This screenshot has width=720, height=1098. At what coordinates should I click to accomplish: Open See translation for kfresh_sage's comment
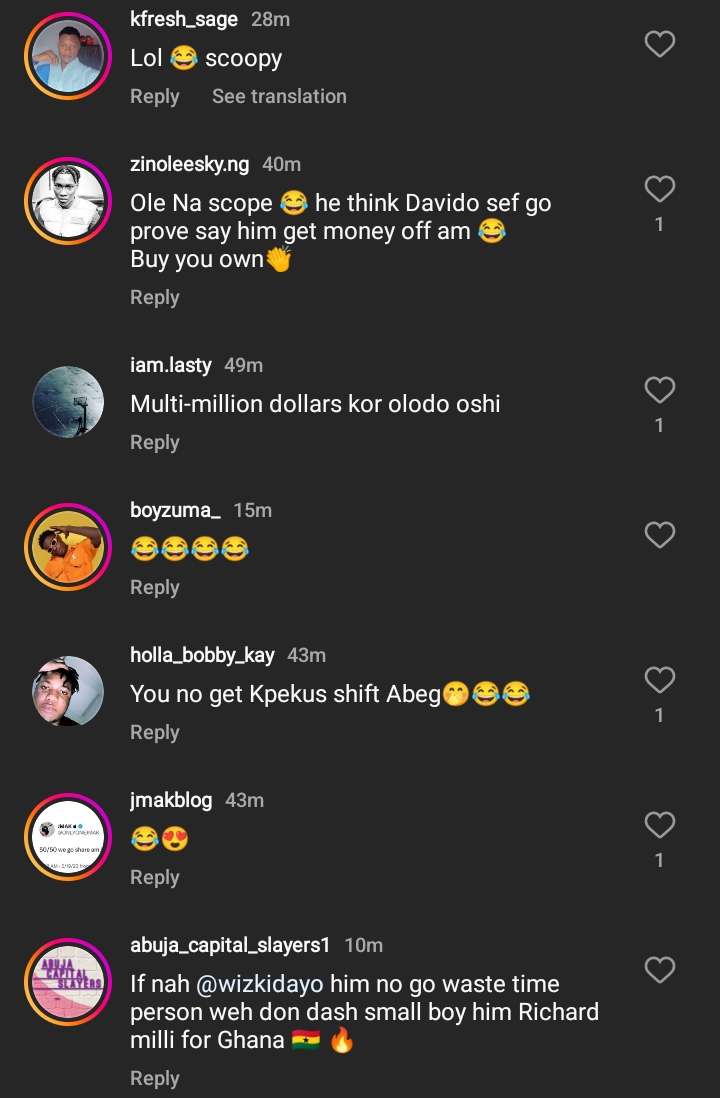(279, 96)
